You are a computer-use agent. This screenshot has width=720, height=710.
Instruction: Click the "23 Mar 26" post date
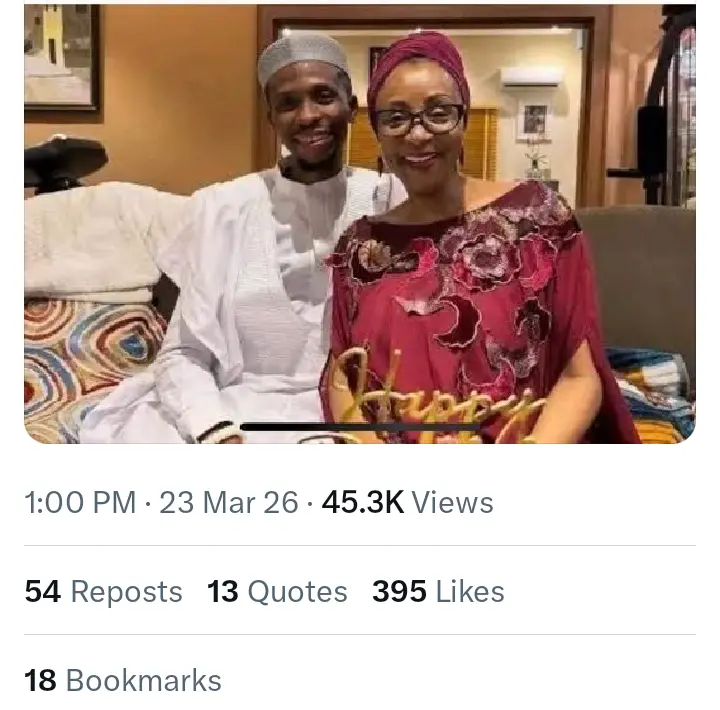click(228, 502)
